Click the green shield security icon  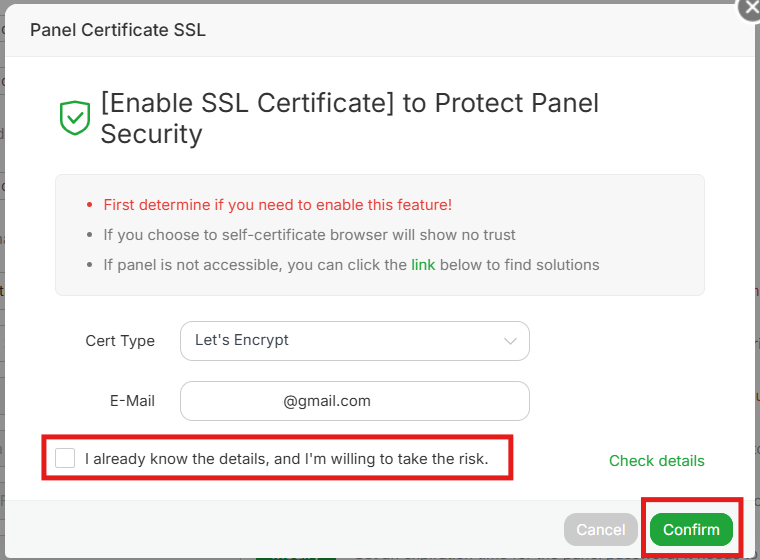[x=75, y=118]
